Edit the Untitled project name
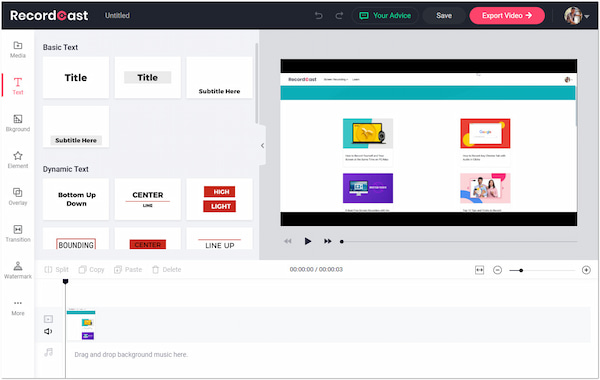600x380 pixels. [117, 16]
